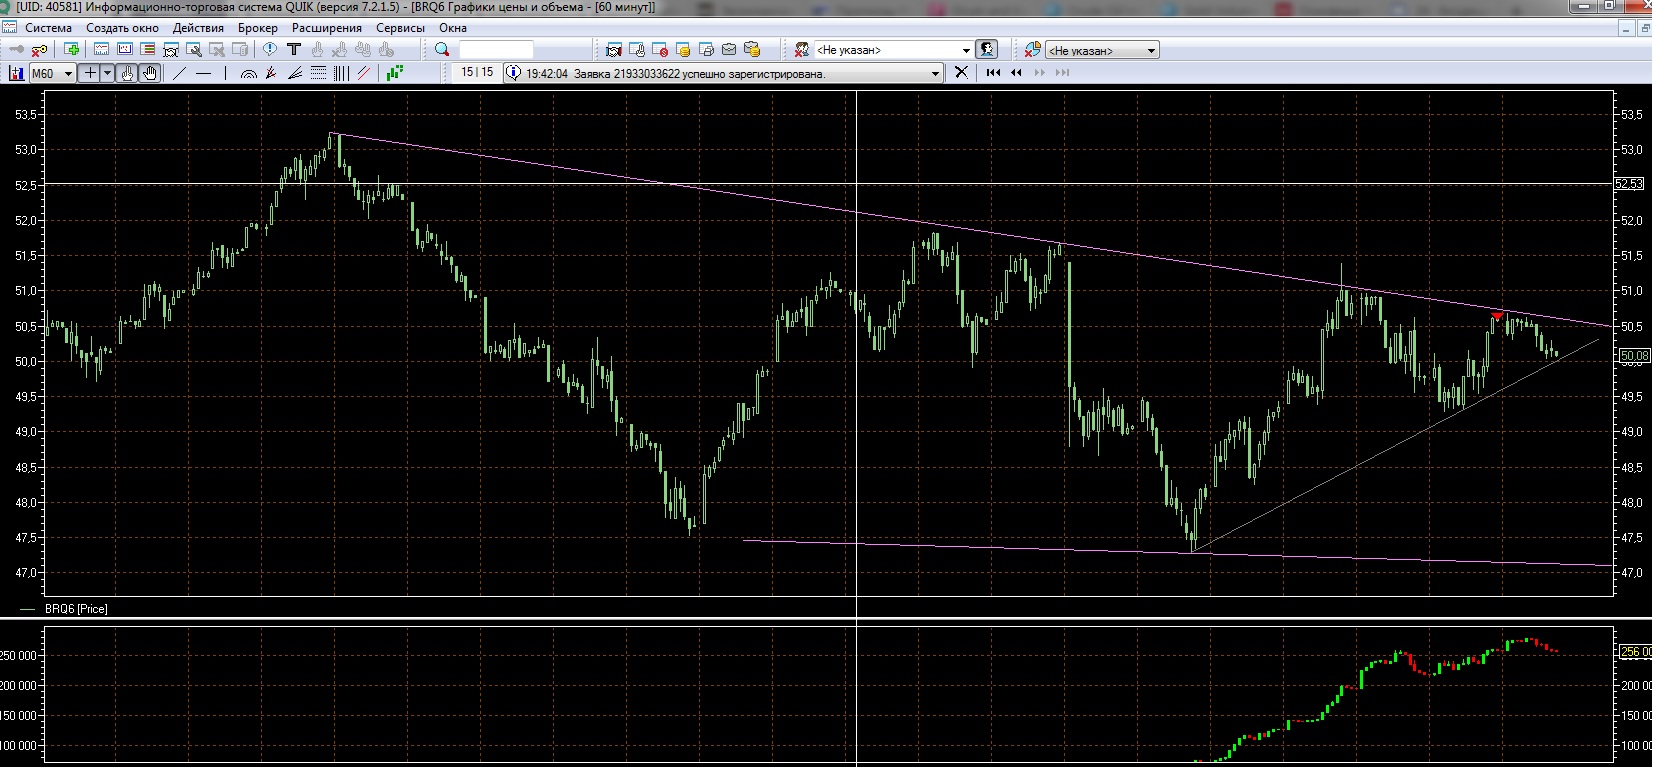
Task: Open the second <Не указан> account dropdown
Action: [x=1103, y=50]
